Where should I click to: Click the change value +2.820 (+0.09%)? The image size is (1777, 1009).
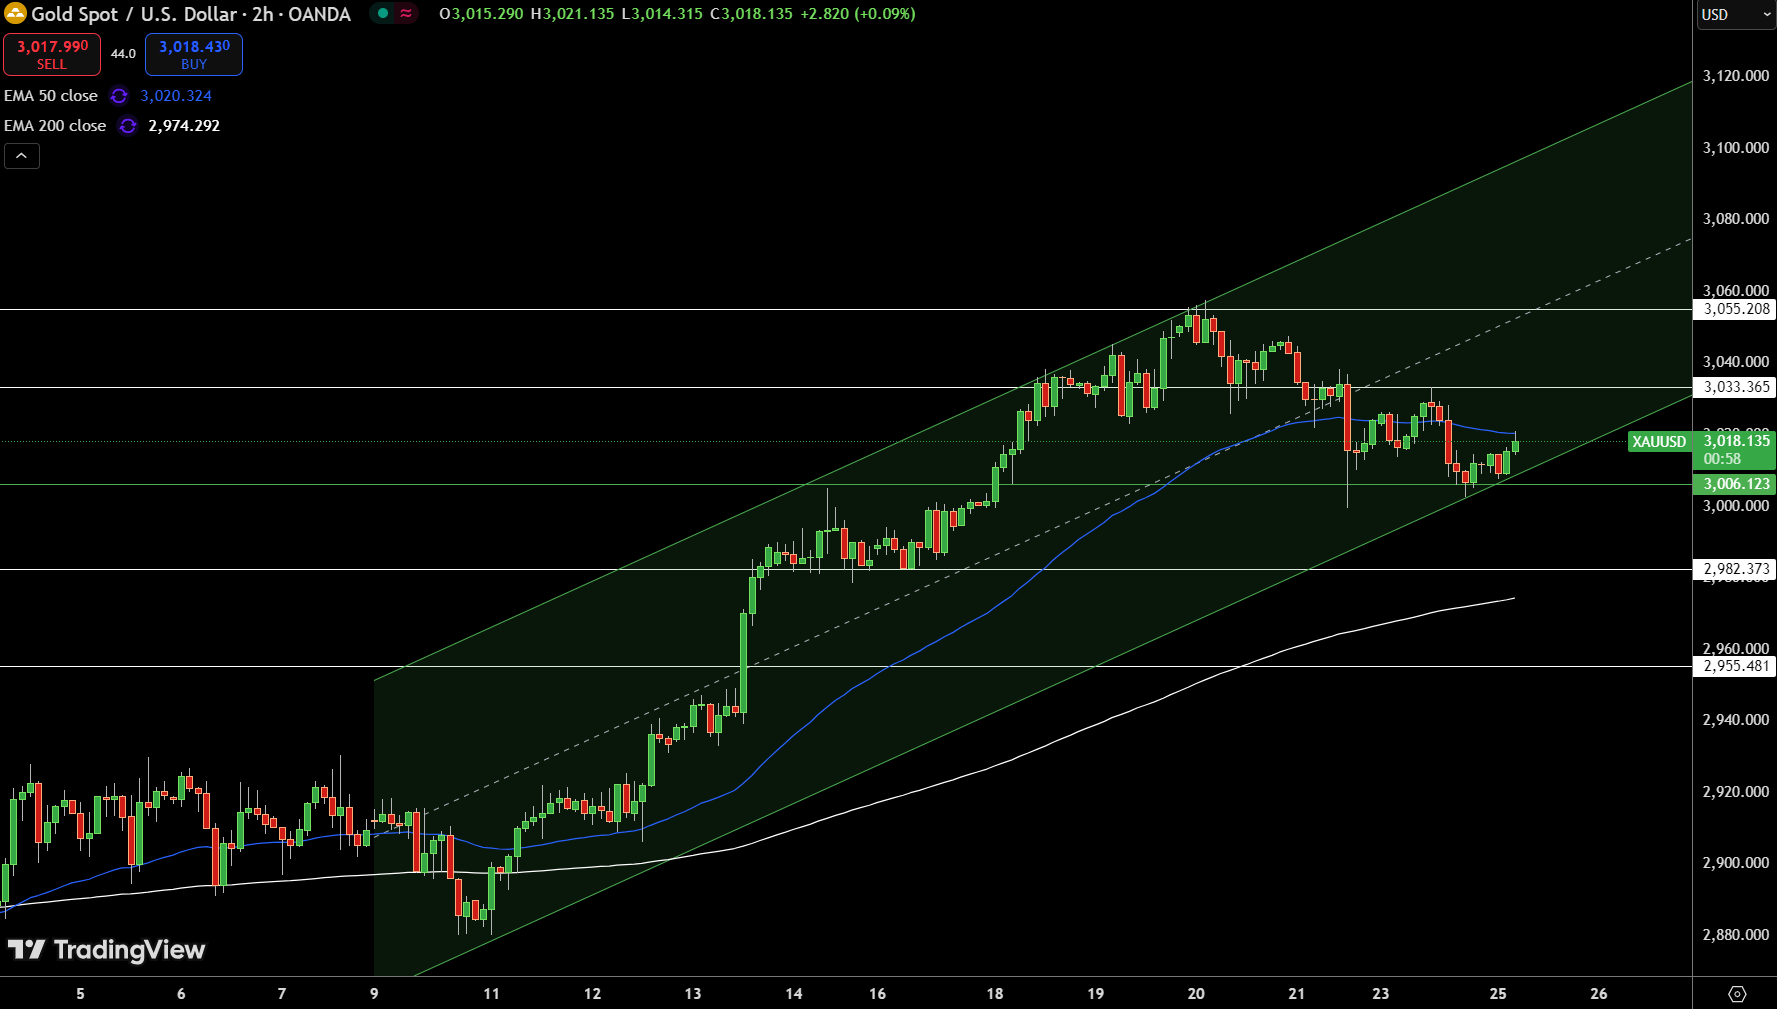point(858,14)
